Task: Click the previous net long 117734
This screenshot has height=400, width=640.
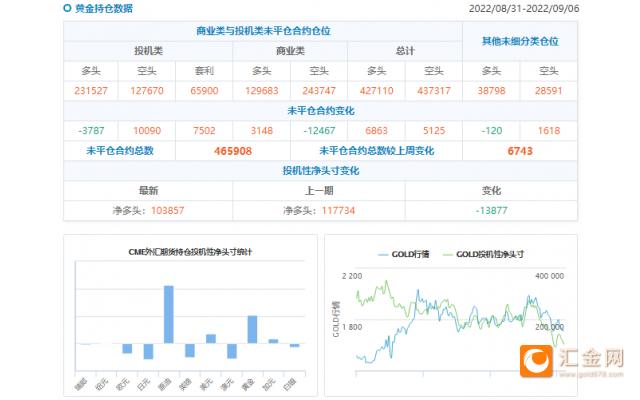Action: [x=338, y=211]
